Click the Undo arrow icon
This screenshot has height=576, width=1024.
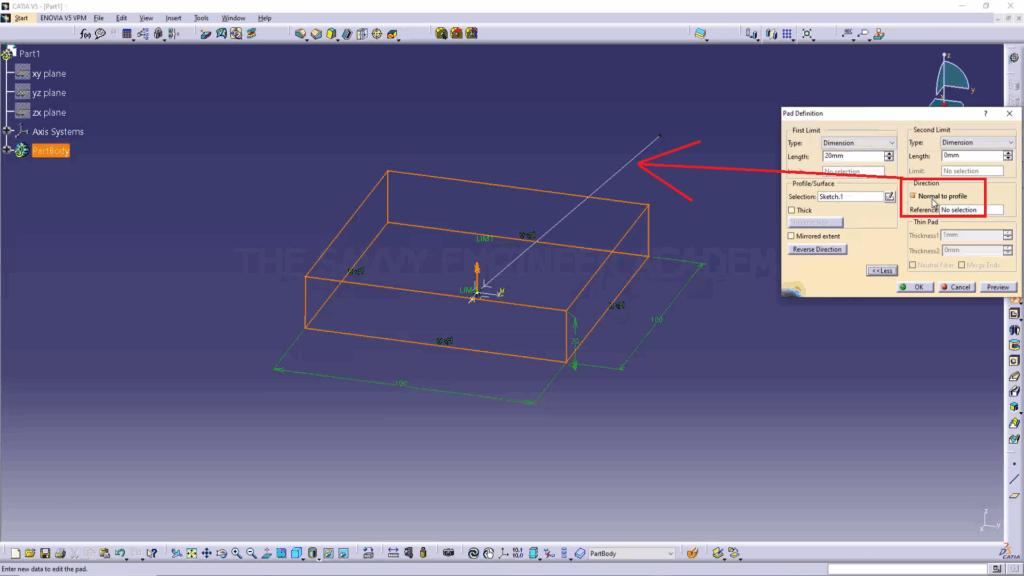pyautogui.click(x=120, y=553)
